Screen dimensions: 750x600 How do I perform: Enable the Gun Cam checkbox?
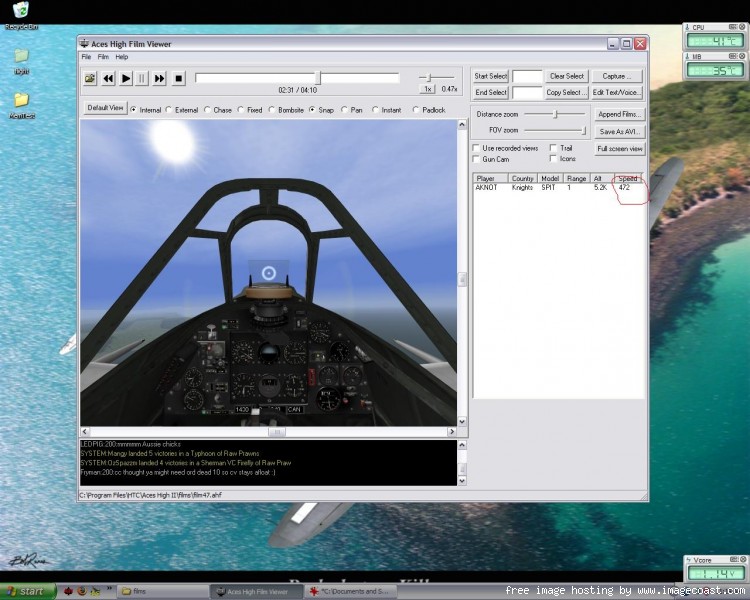click(476, 159)
